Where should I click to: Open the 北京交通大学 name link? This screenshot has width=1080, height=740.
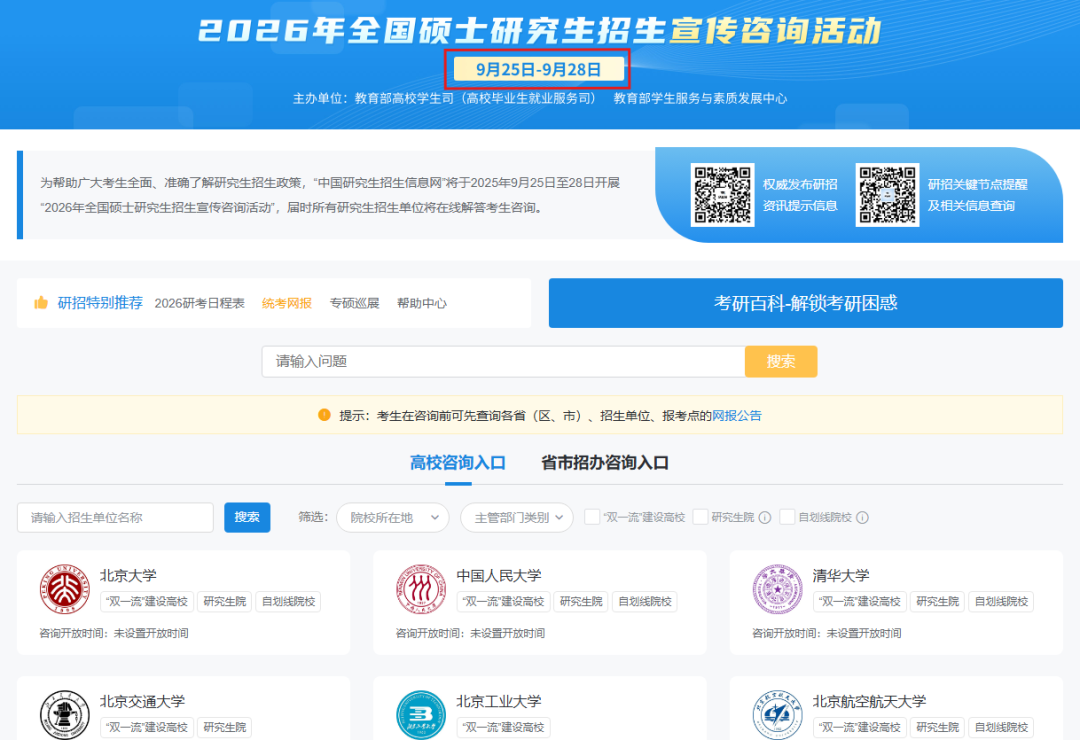pyautogui.click(x=143, y=701)
